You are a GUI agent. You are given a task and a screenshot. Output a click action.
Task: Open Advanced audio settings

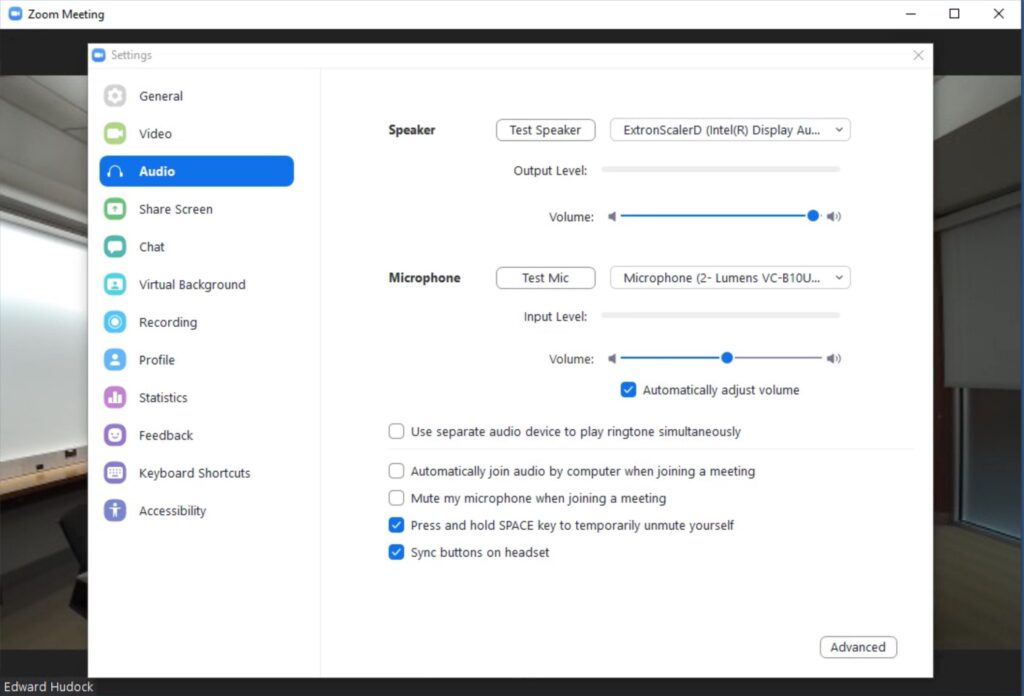(858, 647)
